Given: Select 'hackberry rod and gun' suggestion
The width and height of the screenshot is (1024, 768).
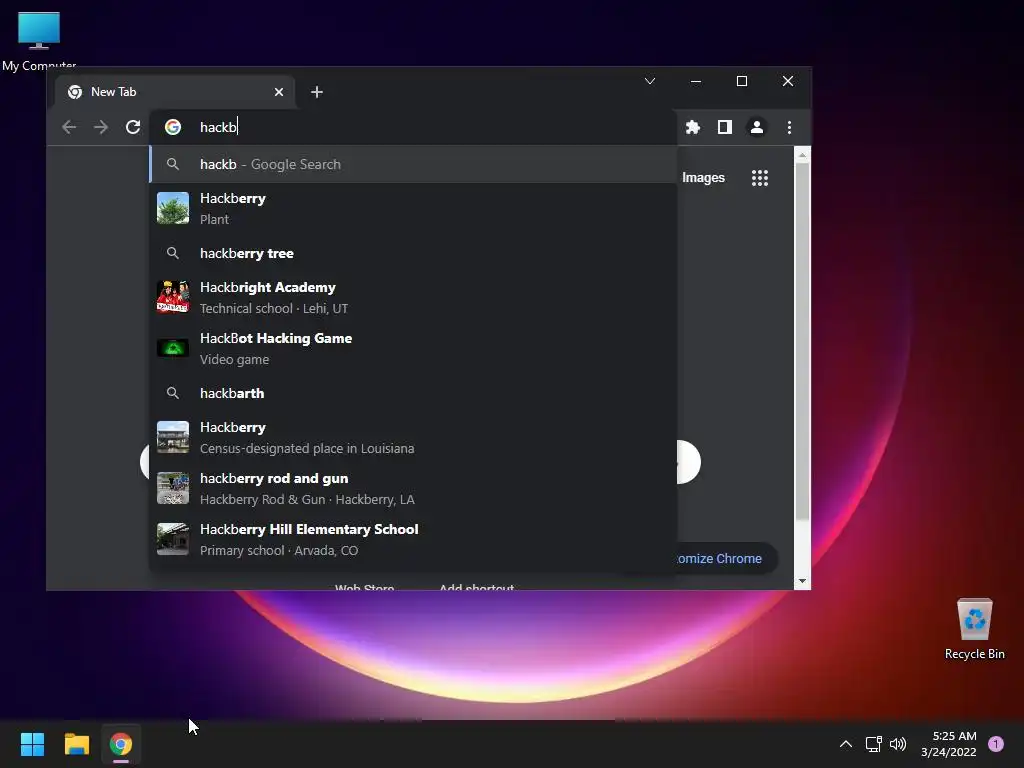Looking at the screenshot, I should pyautogui.click(x=413, y=488).
